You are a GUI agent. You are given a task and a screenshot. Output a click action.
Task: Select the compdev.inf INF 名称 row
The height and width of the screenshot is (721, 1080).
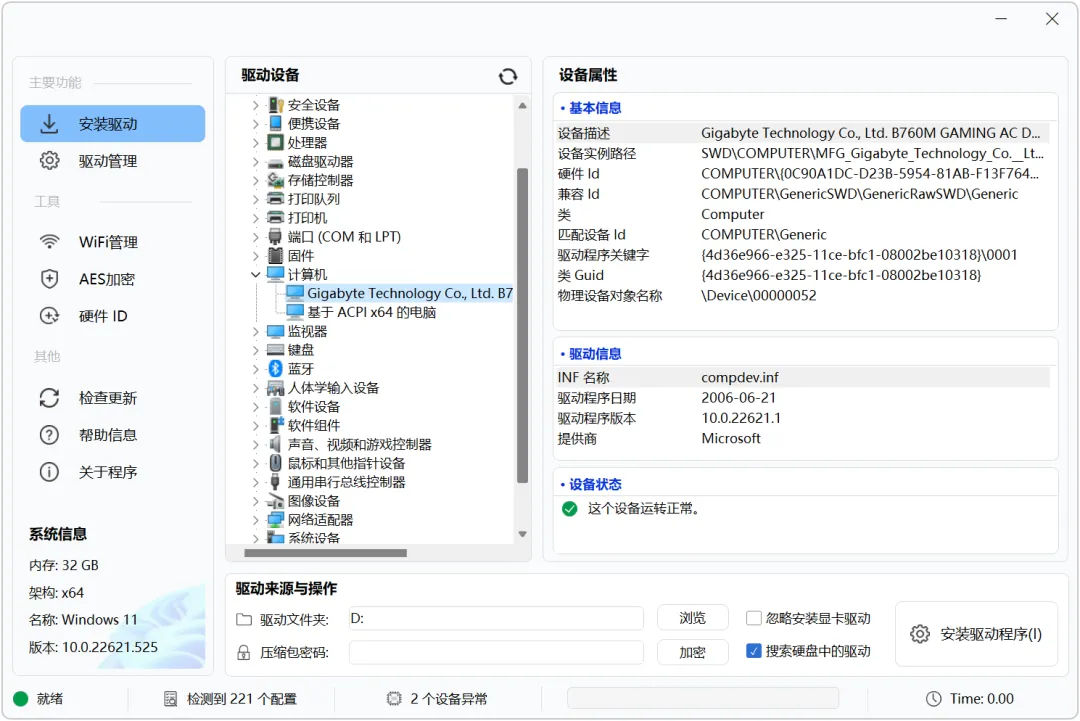[x=803, y=377]
